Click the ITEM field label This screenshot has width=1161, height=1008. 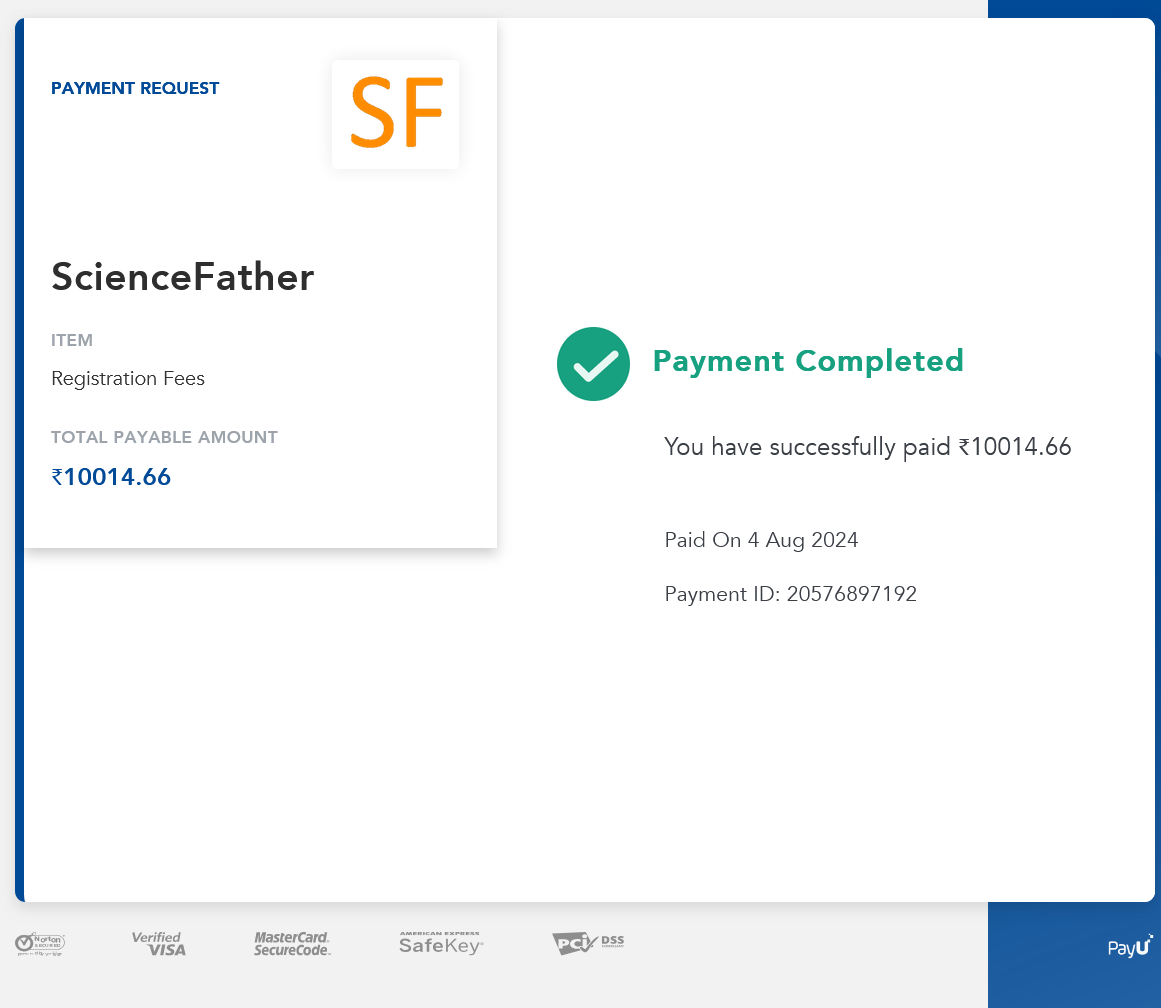click(x=72, y=340)
